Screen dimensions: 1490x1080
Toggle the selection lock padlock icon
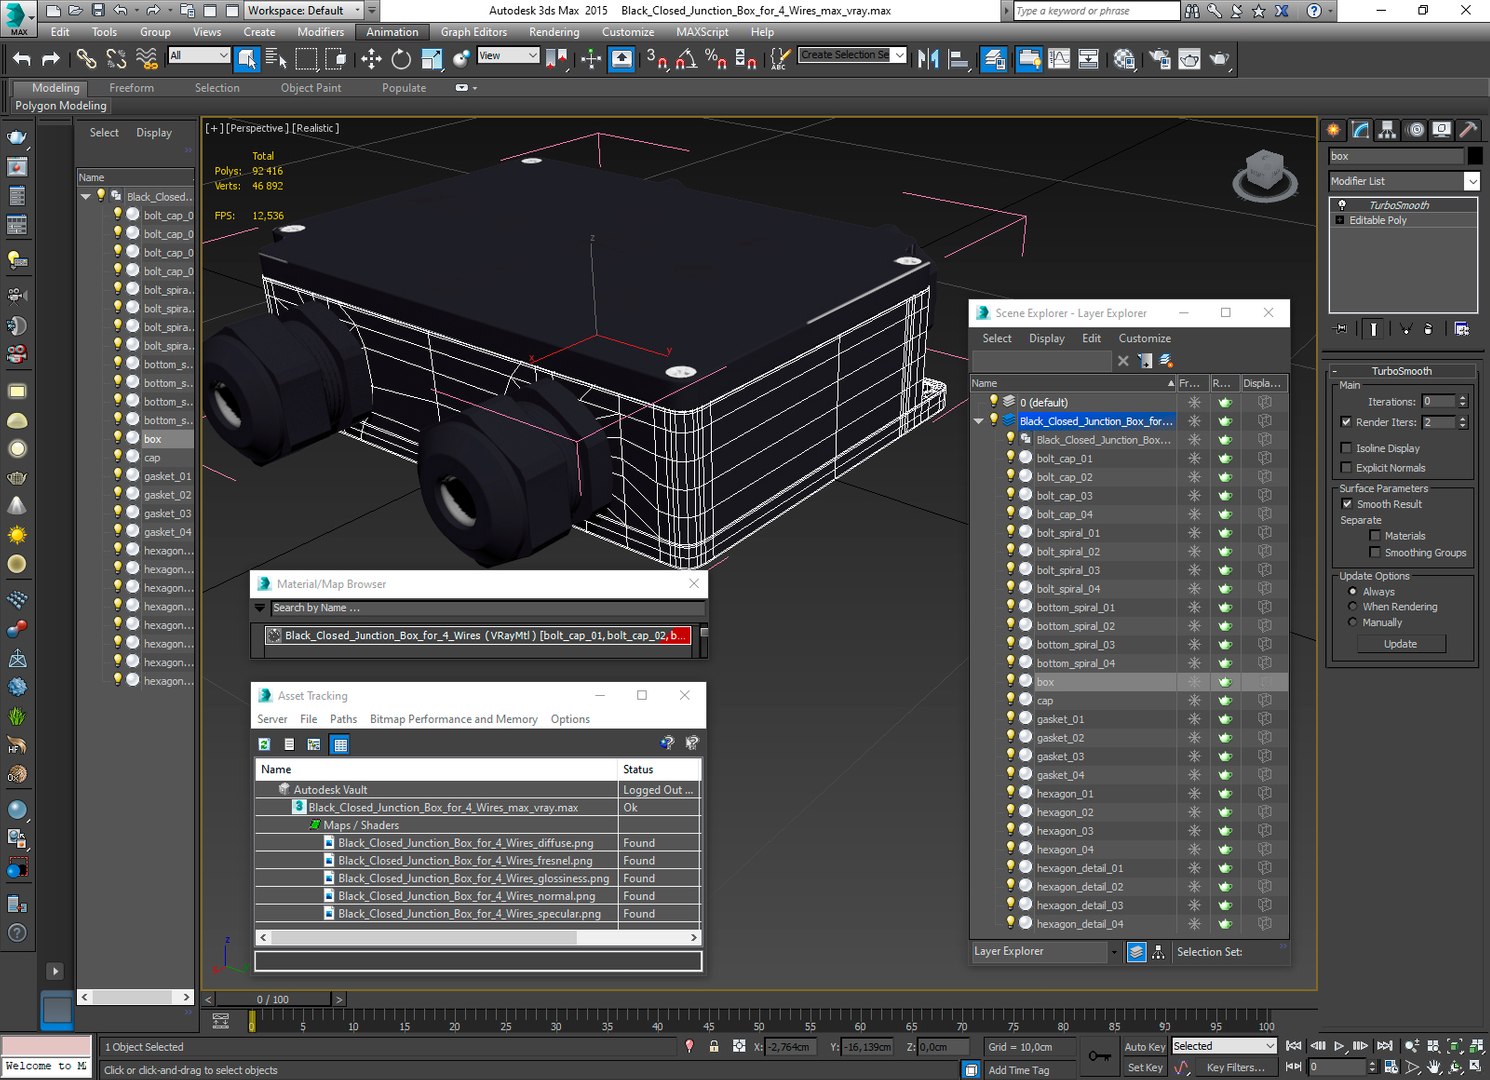point(714,1046)
